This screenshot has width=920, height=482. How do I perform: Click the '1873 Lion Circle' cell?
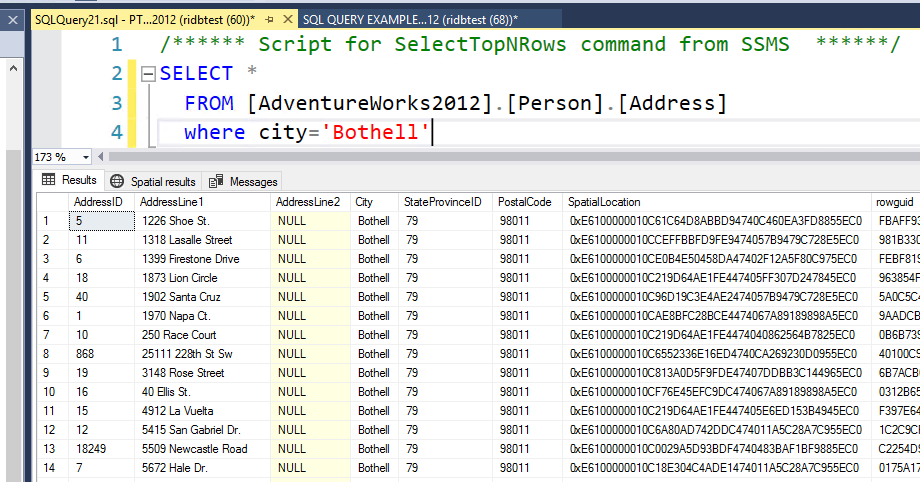(202, 278)
